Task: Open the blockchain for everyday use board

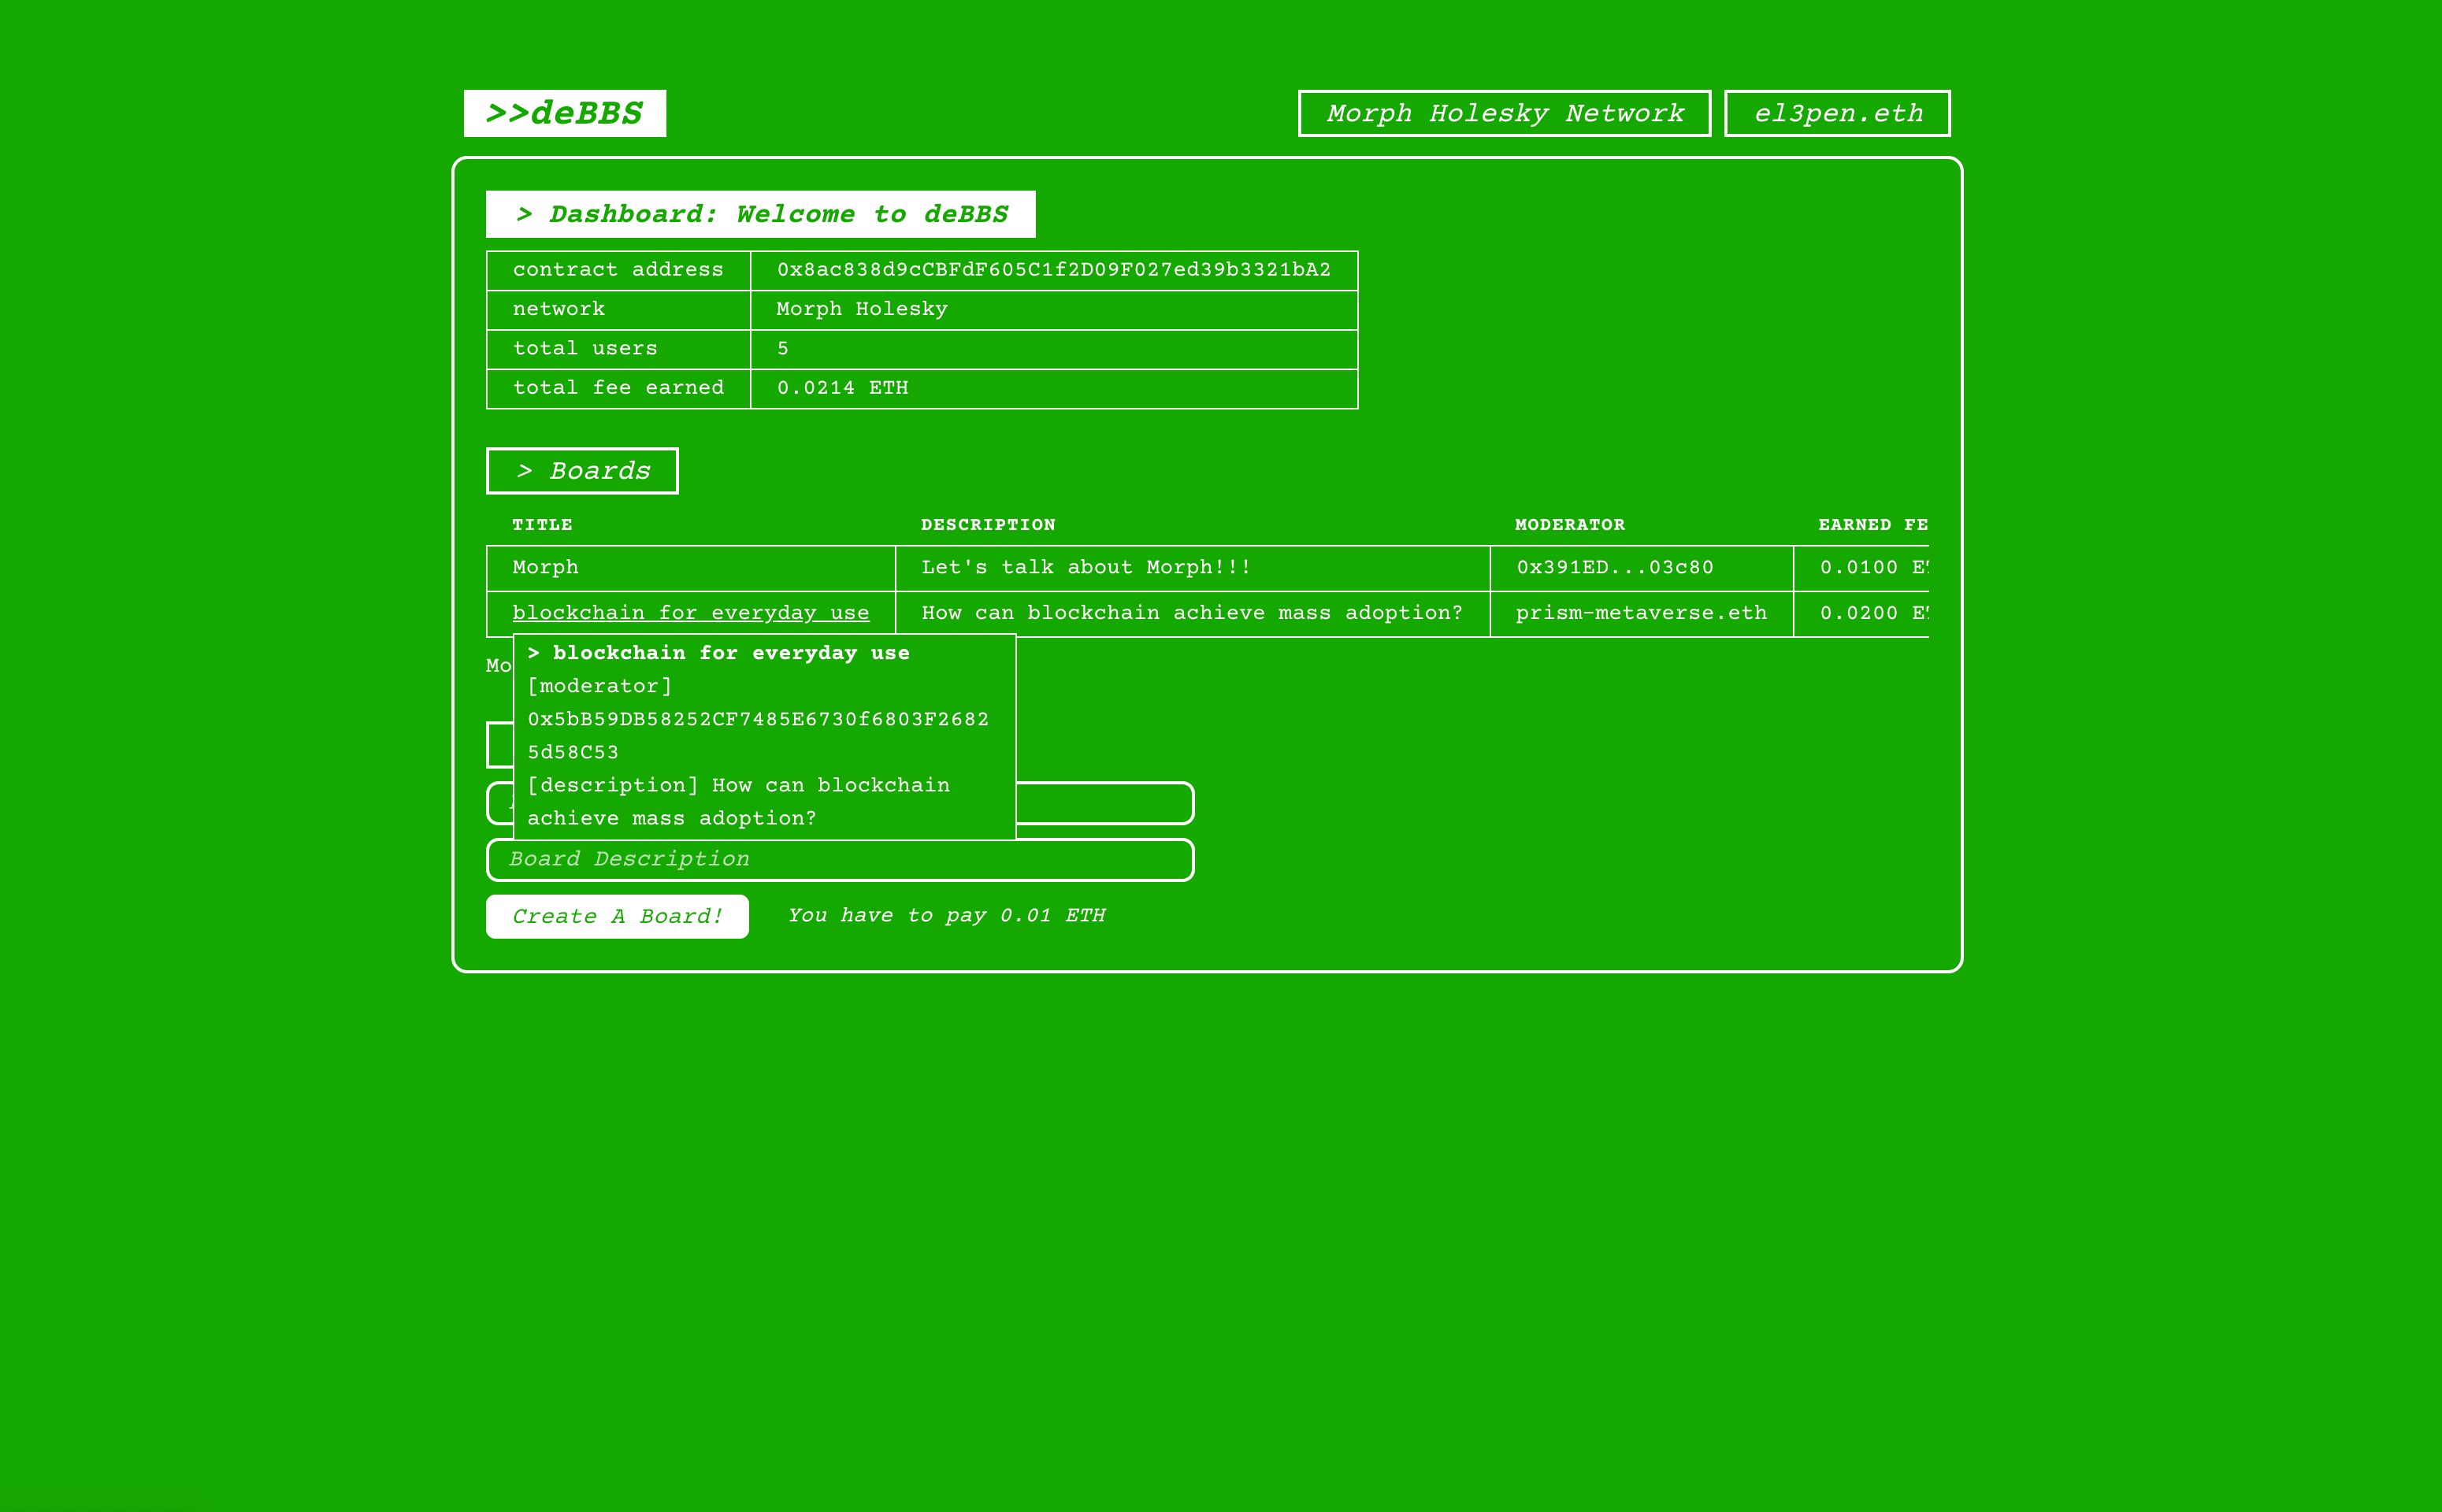Action: click(691, 613)
